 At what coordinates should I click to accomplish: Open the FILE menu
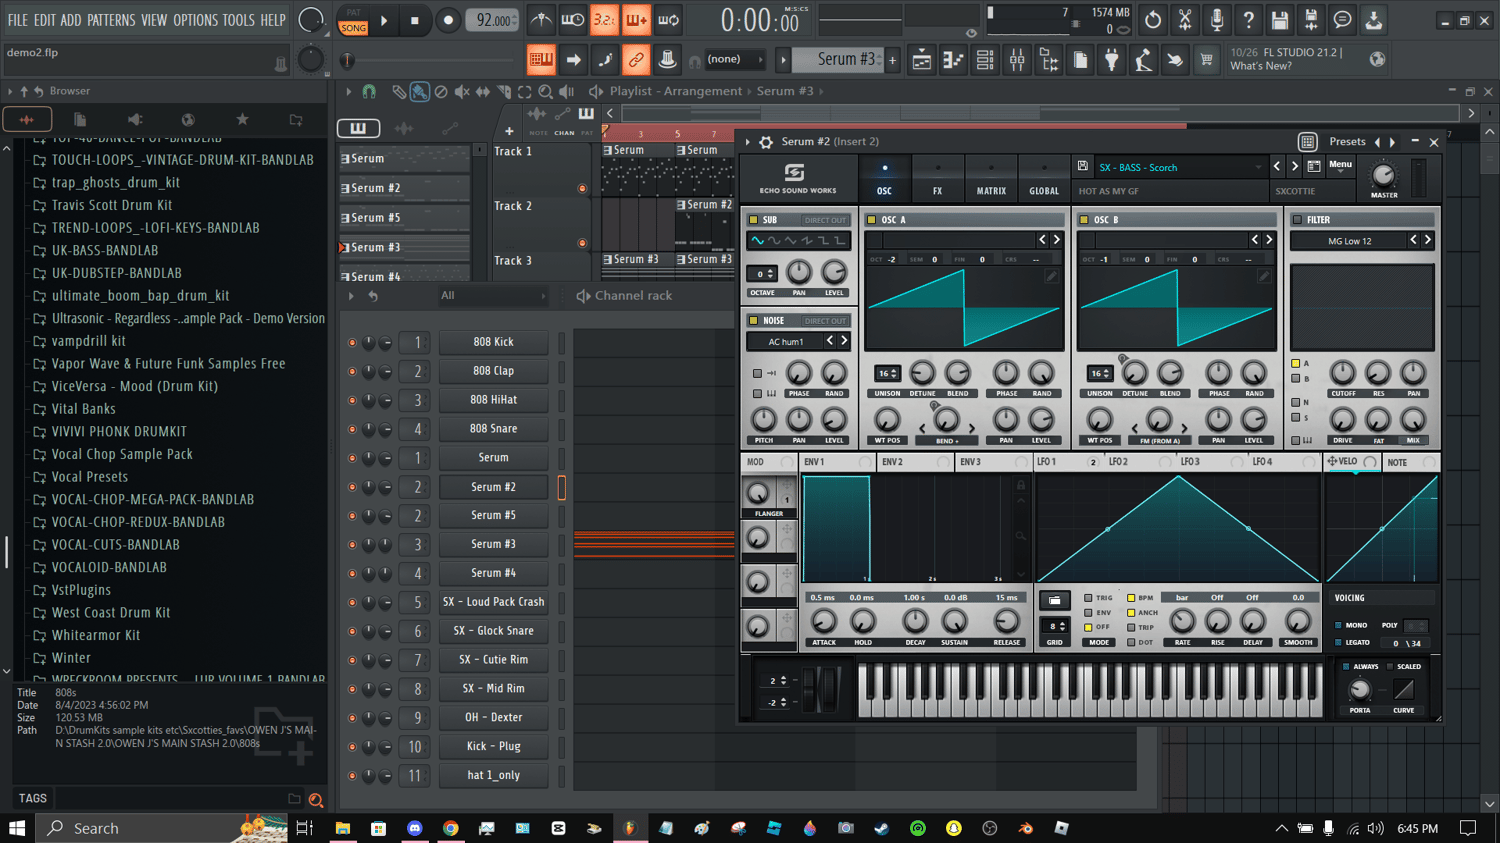point(18,20)
